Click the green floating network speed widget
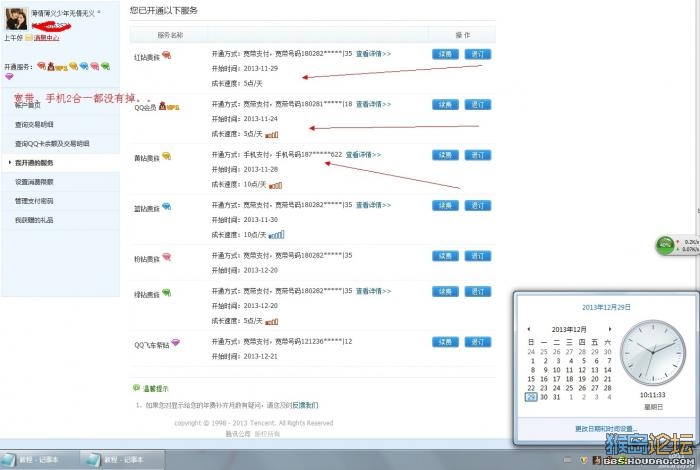The image size is (700, 470). tap(677, 246)
